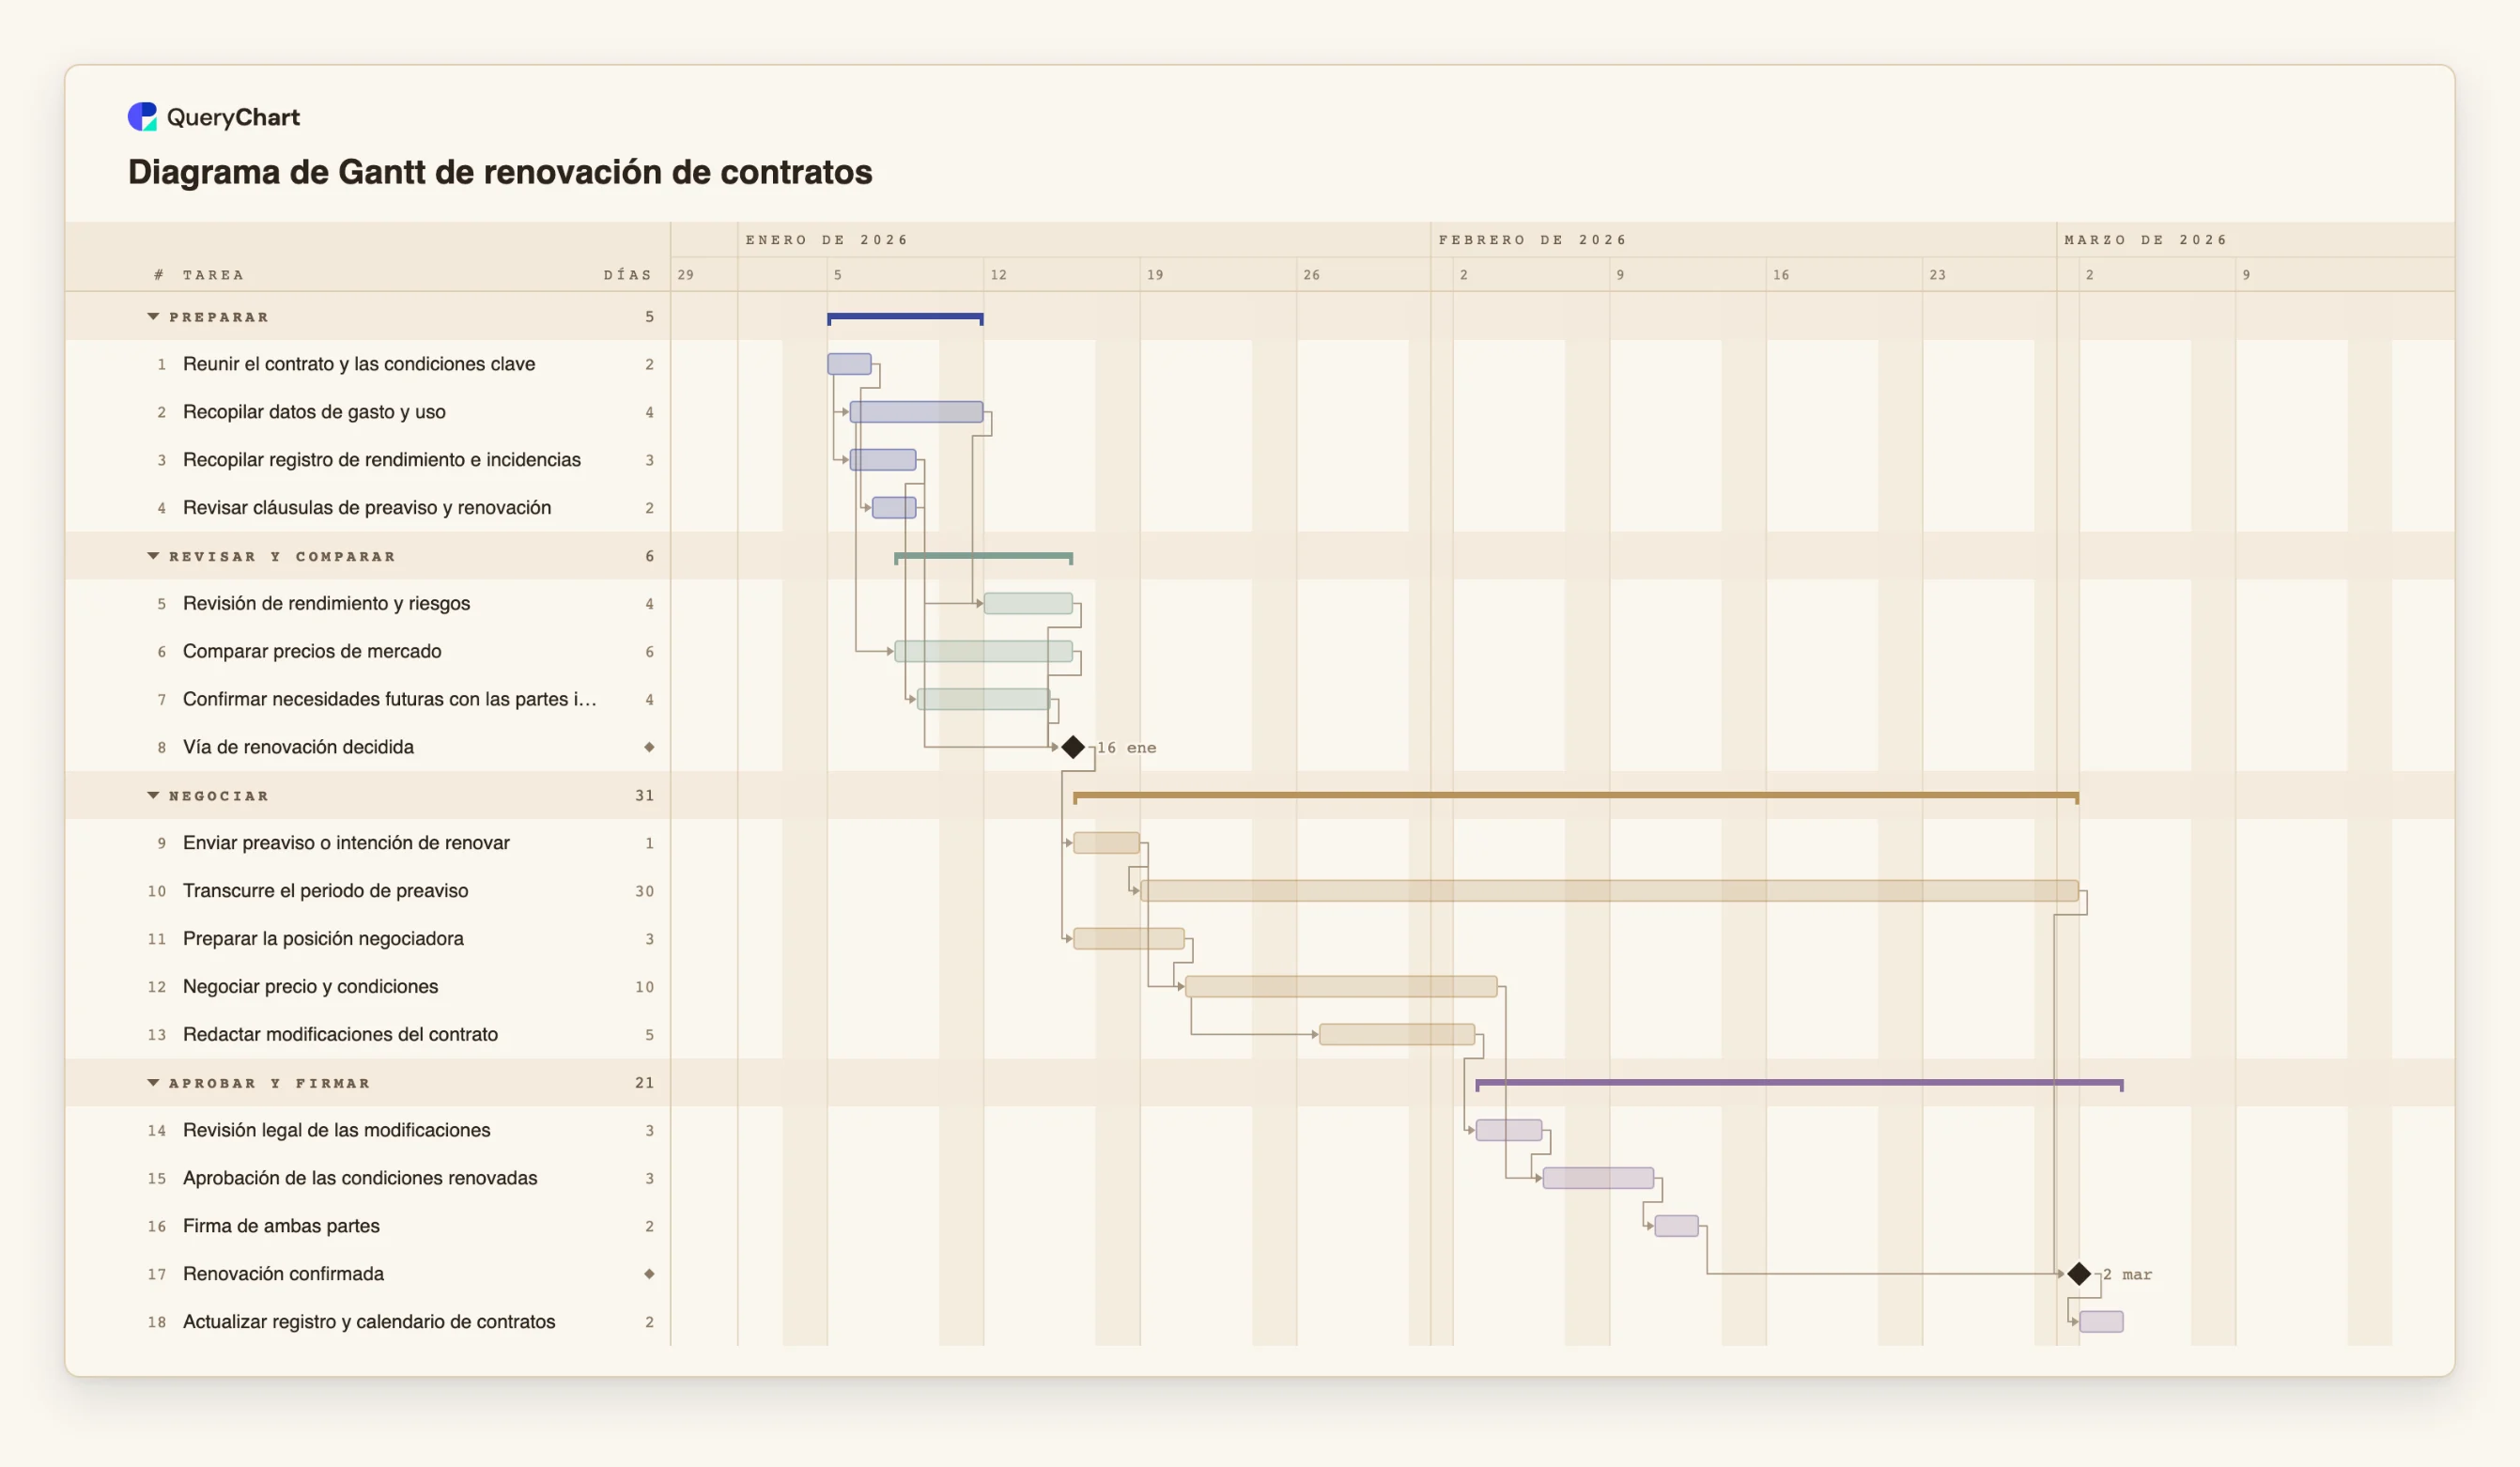Select the REVISAR Y COMPARAR green summary bar
2520x1467 pixels.
[x=983, y=558]
